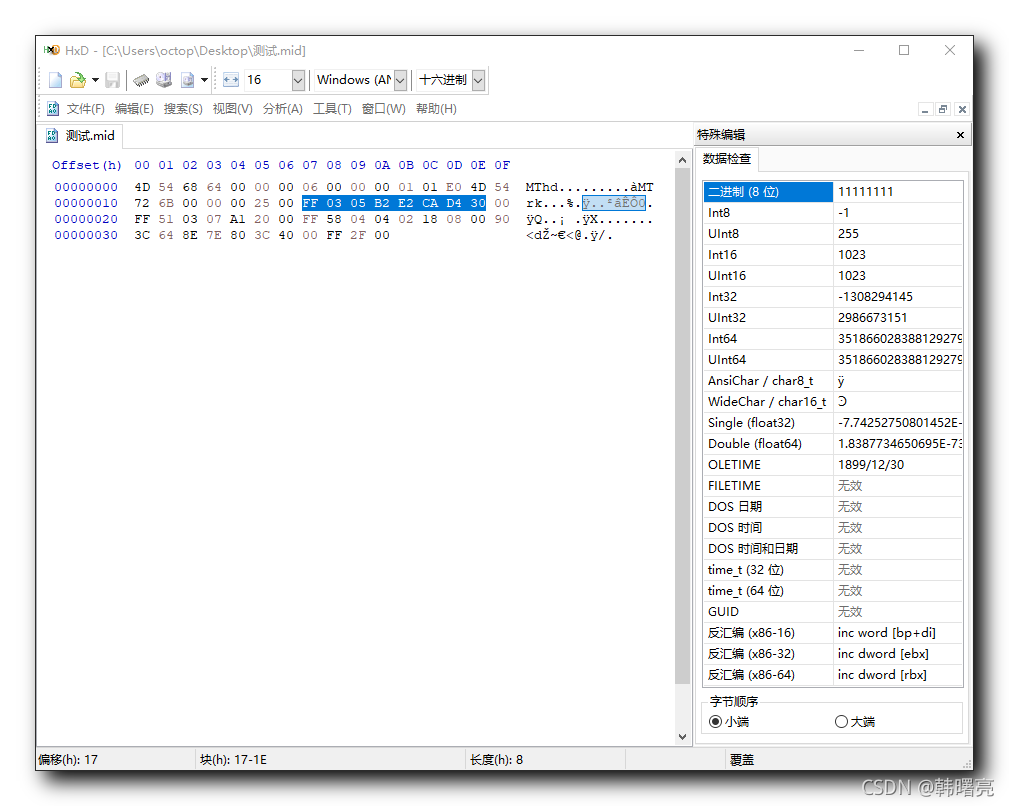Viewport: 1009px width, 806px height.
Task: Minimize the inner document window
Action: [925, 109]
